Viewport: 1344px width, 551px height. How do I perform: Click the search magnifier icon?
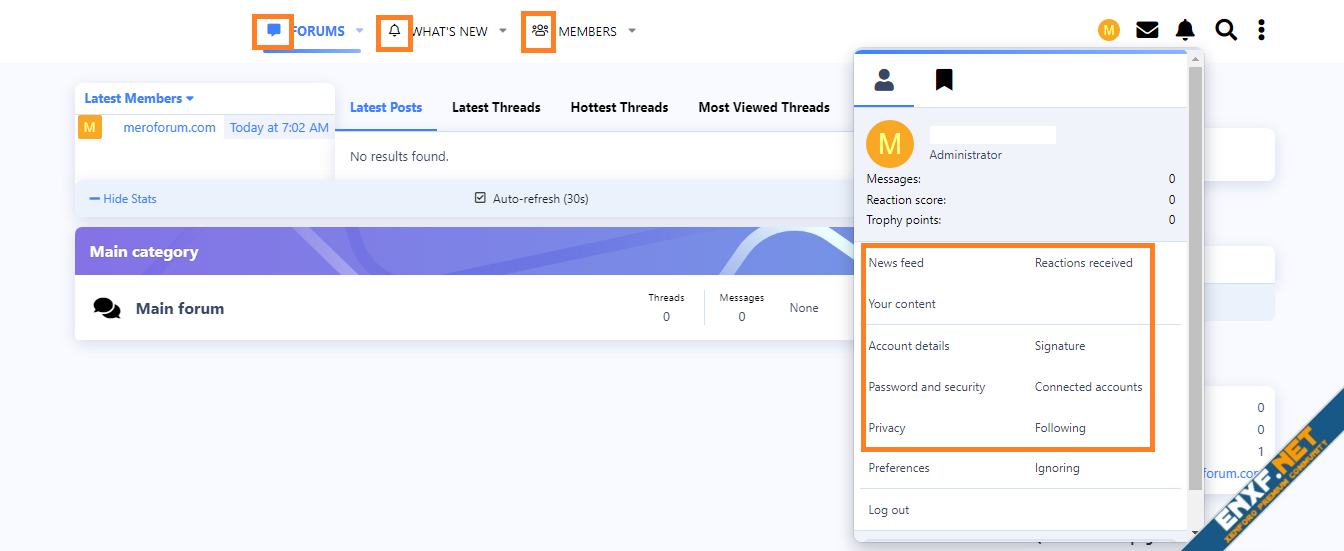1225,30
